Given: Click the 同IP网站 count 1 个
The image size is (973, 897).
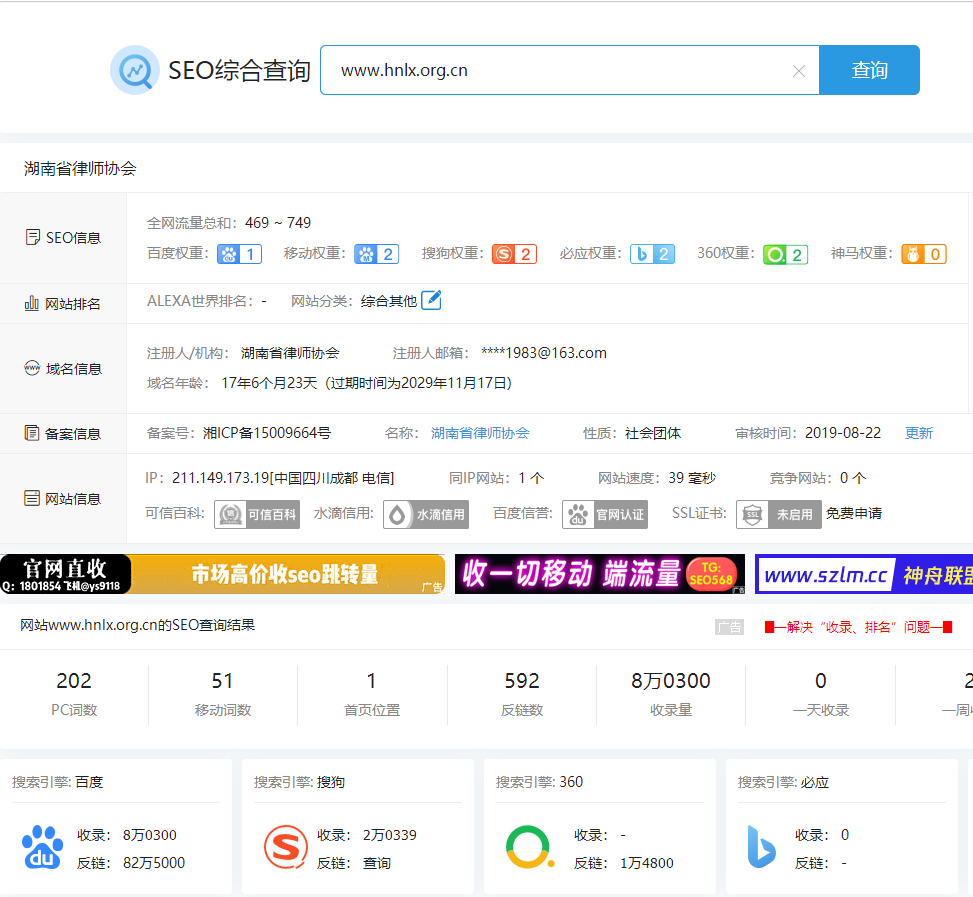Looking at the screenshot, I should point(531,478).
